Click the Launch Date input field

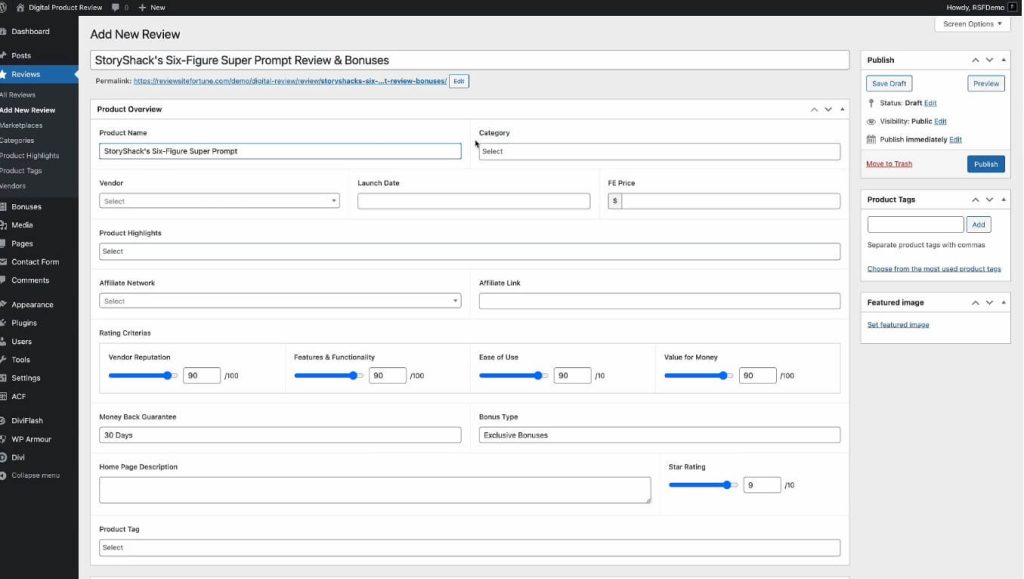[473, 201]
